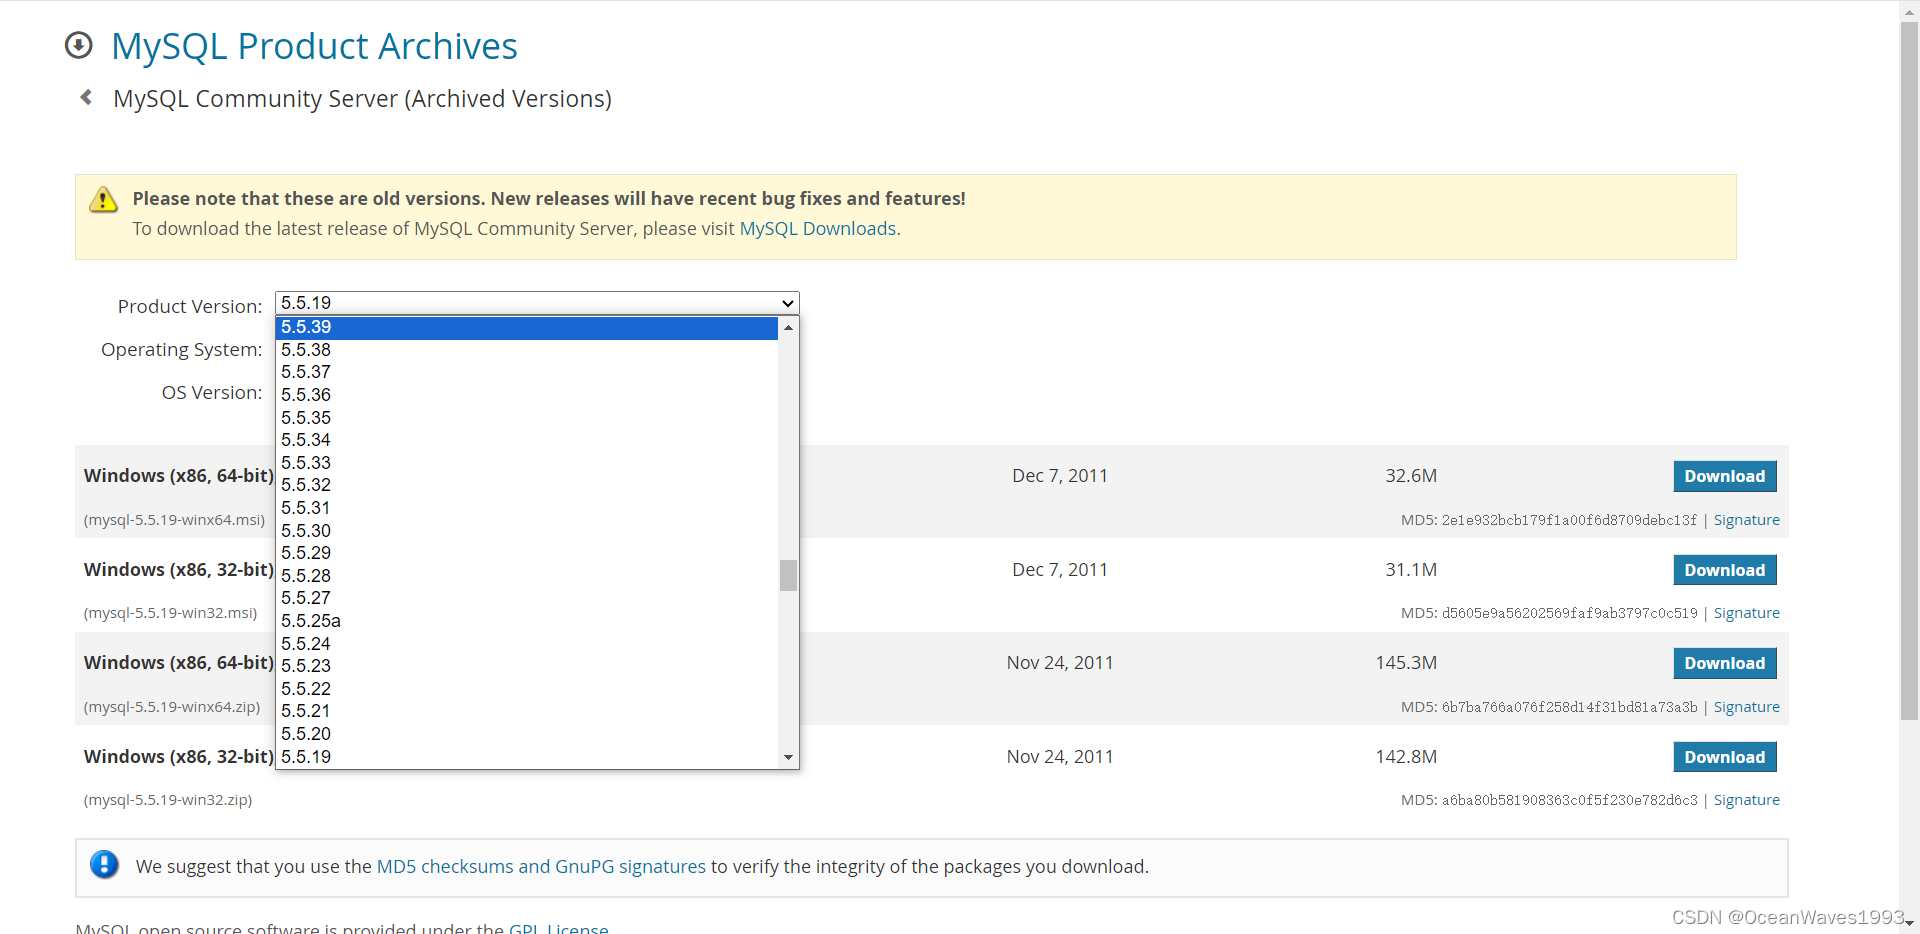Choose 5.5.36 in the version list
This screenshot has height=934, width=1920.
coord(527,395)
